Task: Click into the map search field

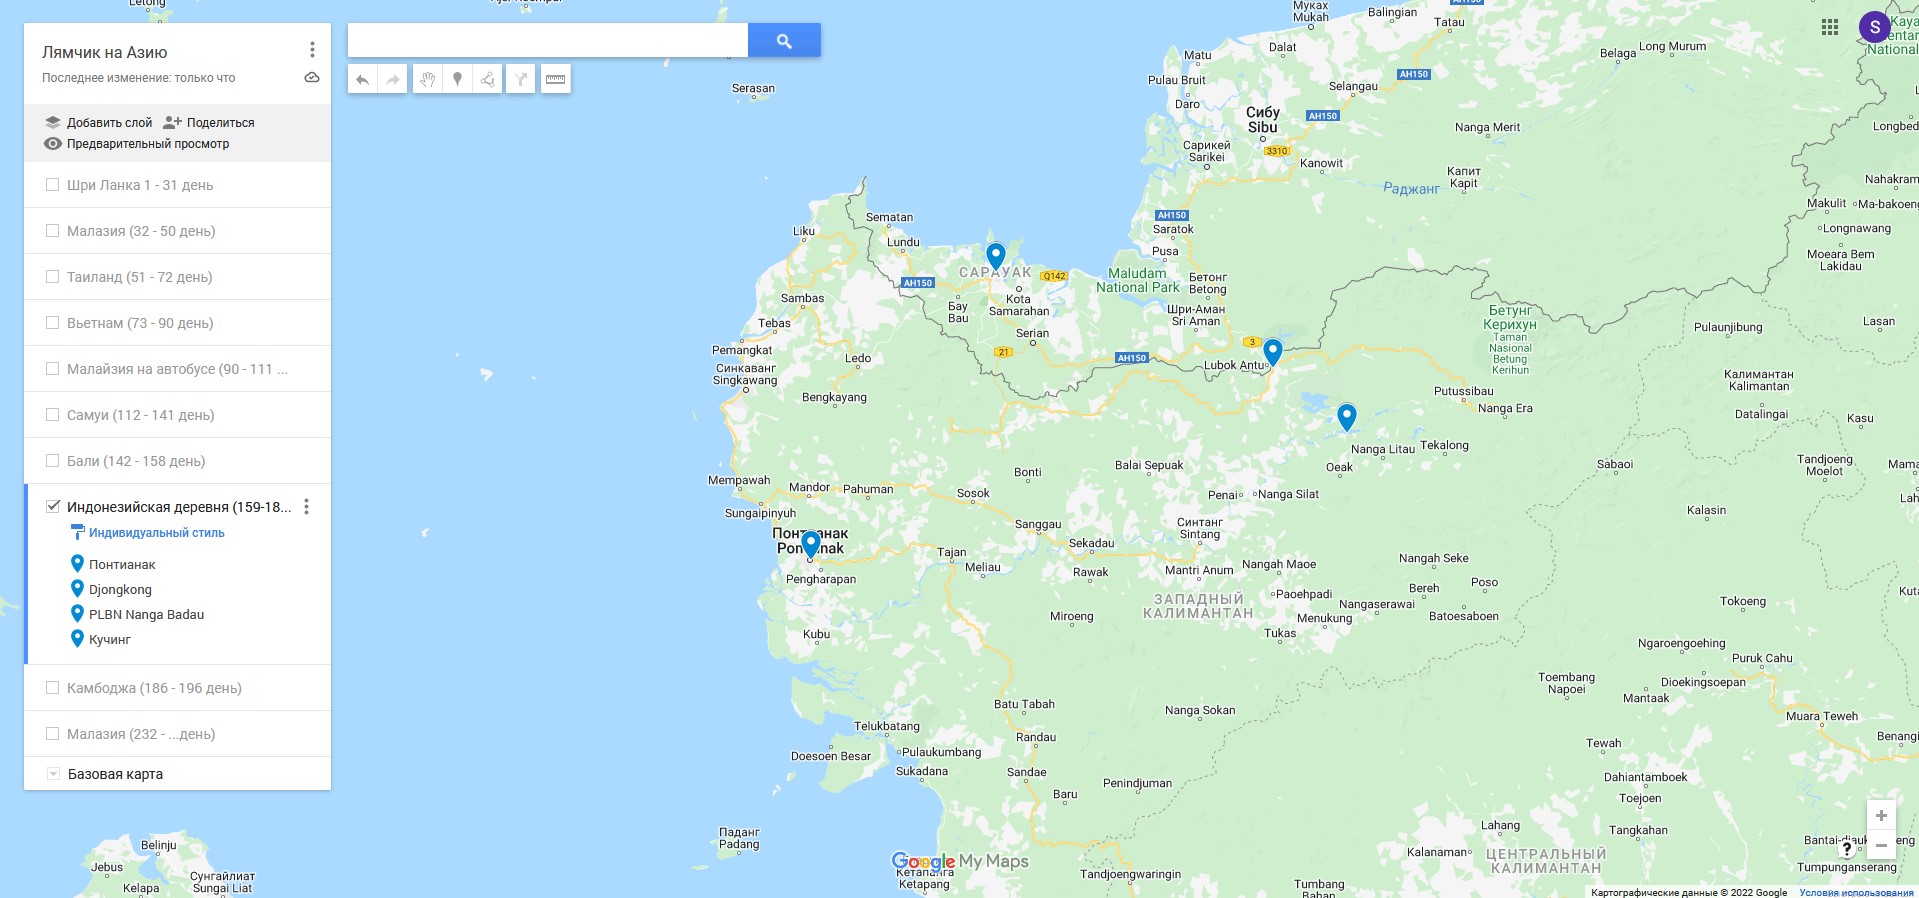Action: coord(547,41)
